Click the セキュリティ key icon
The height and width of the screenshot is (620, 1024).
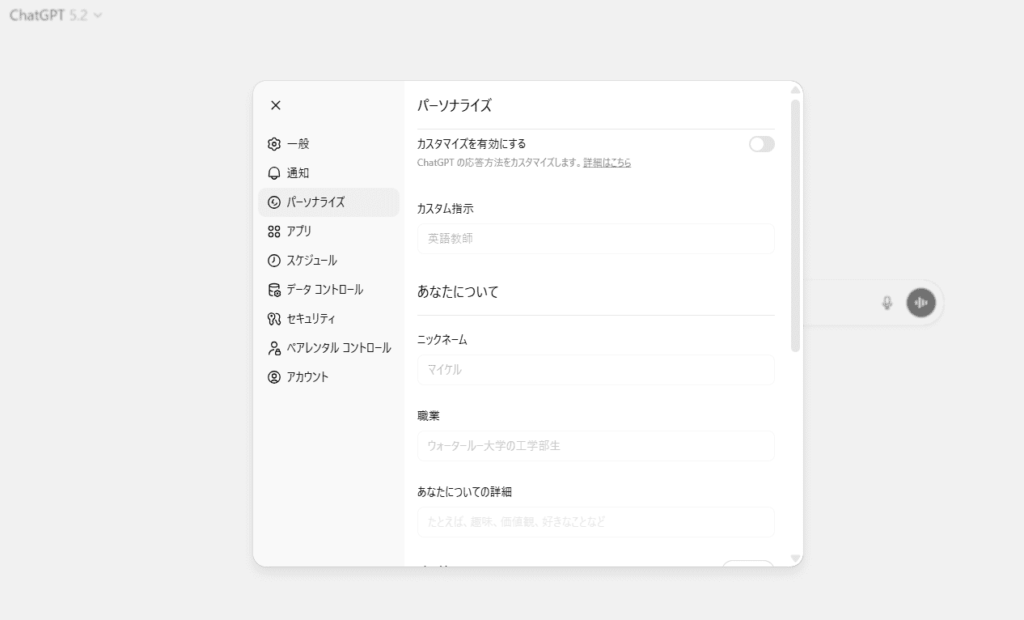click(274, 319)
